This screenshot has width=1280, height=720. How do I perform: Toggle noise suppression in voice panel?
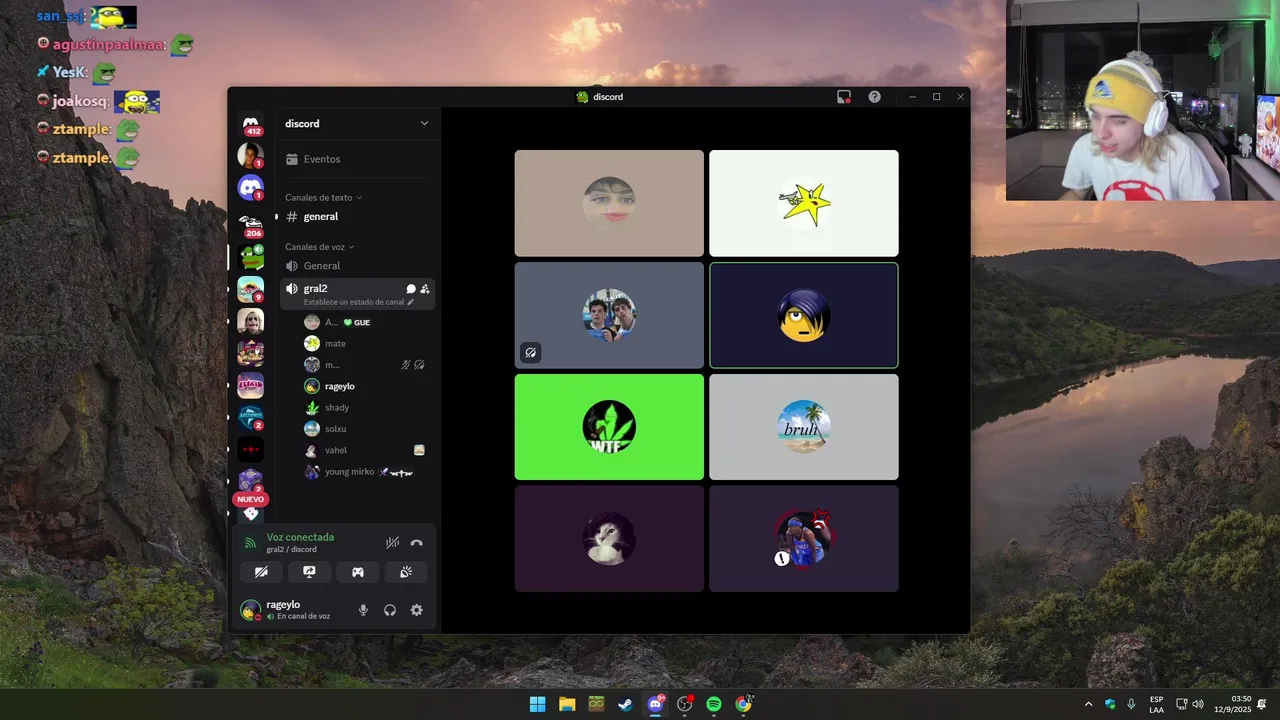pos(393,543)
